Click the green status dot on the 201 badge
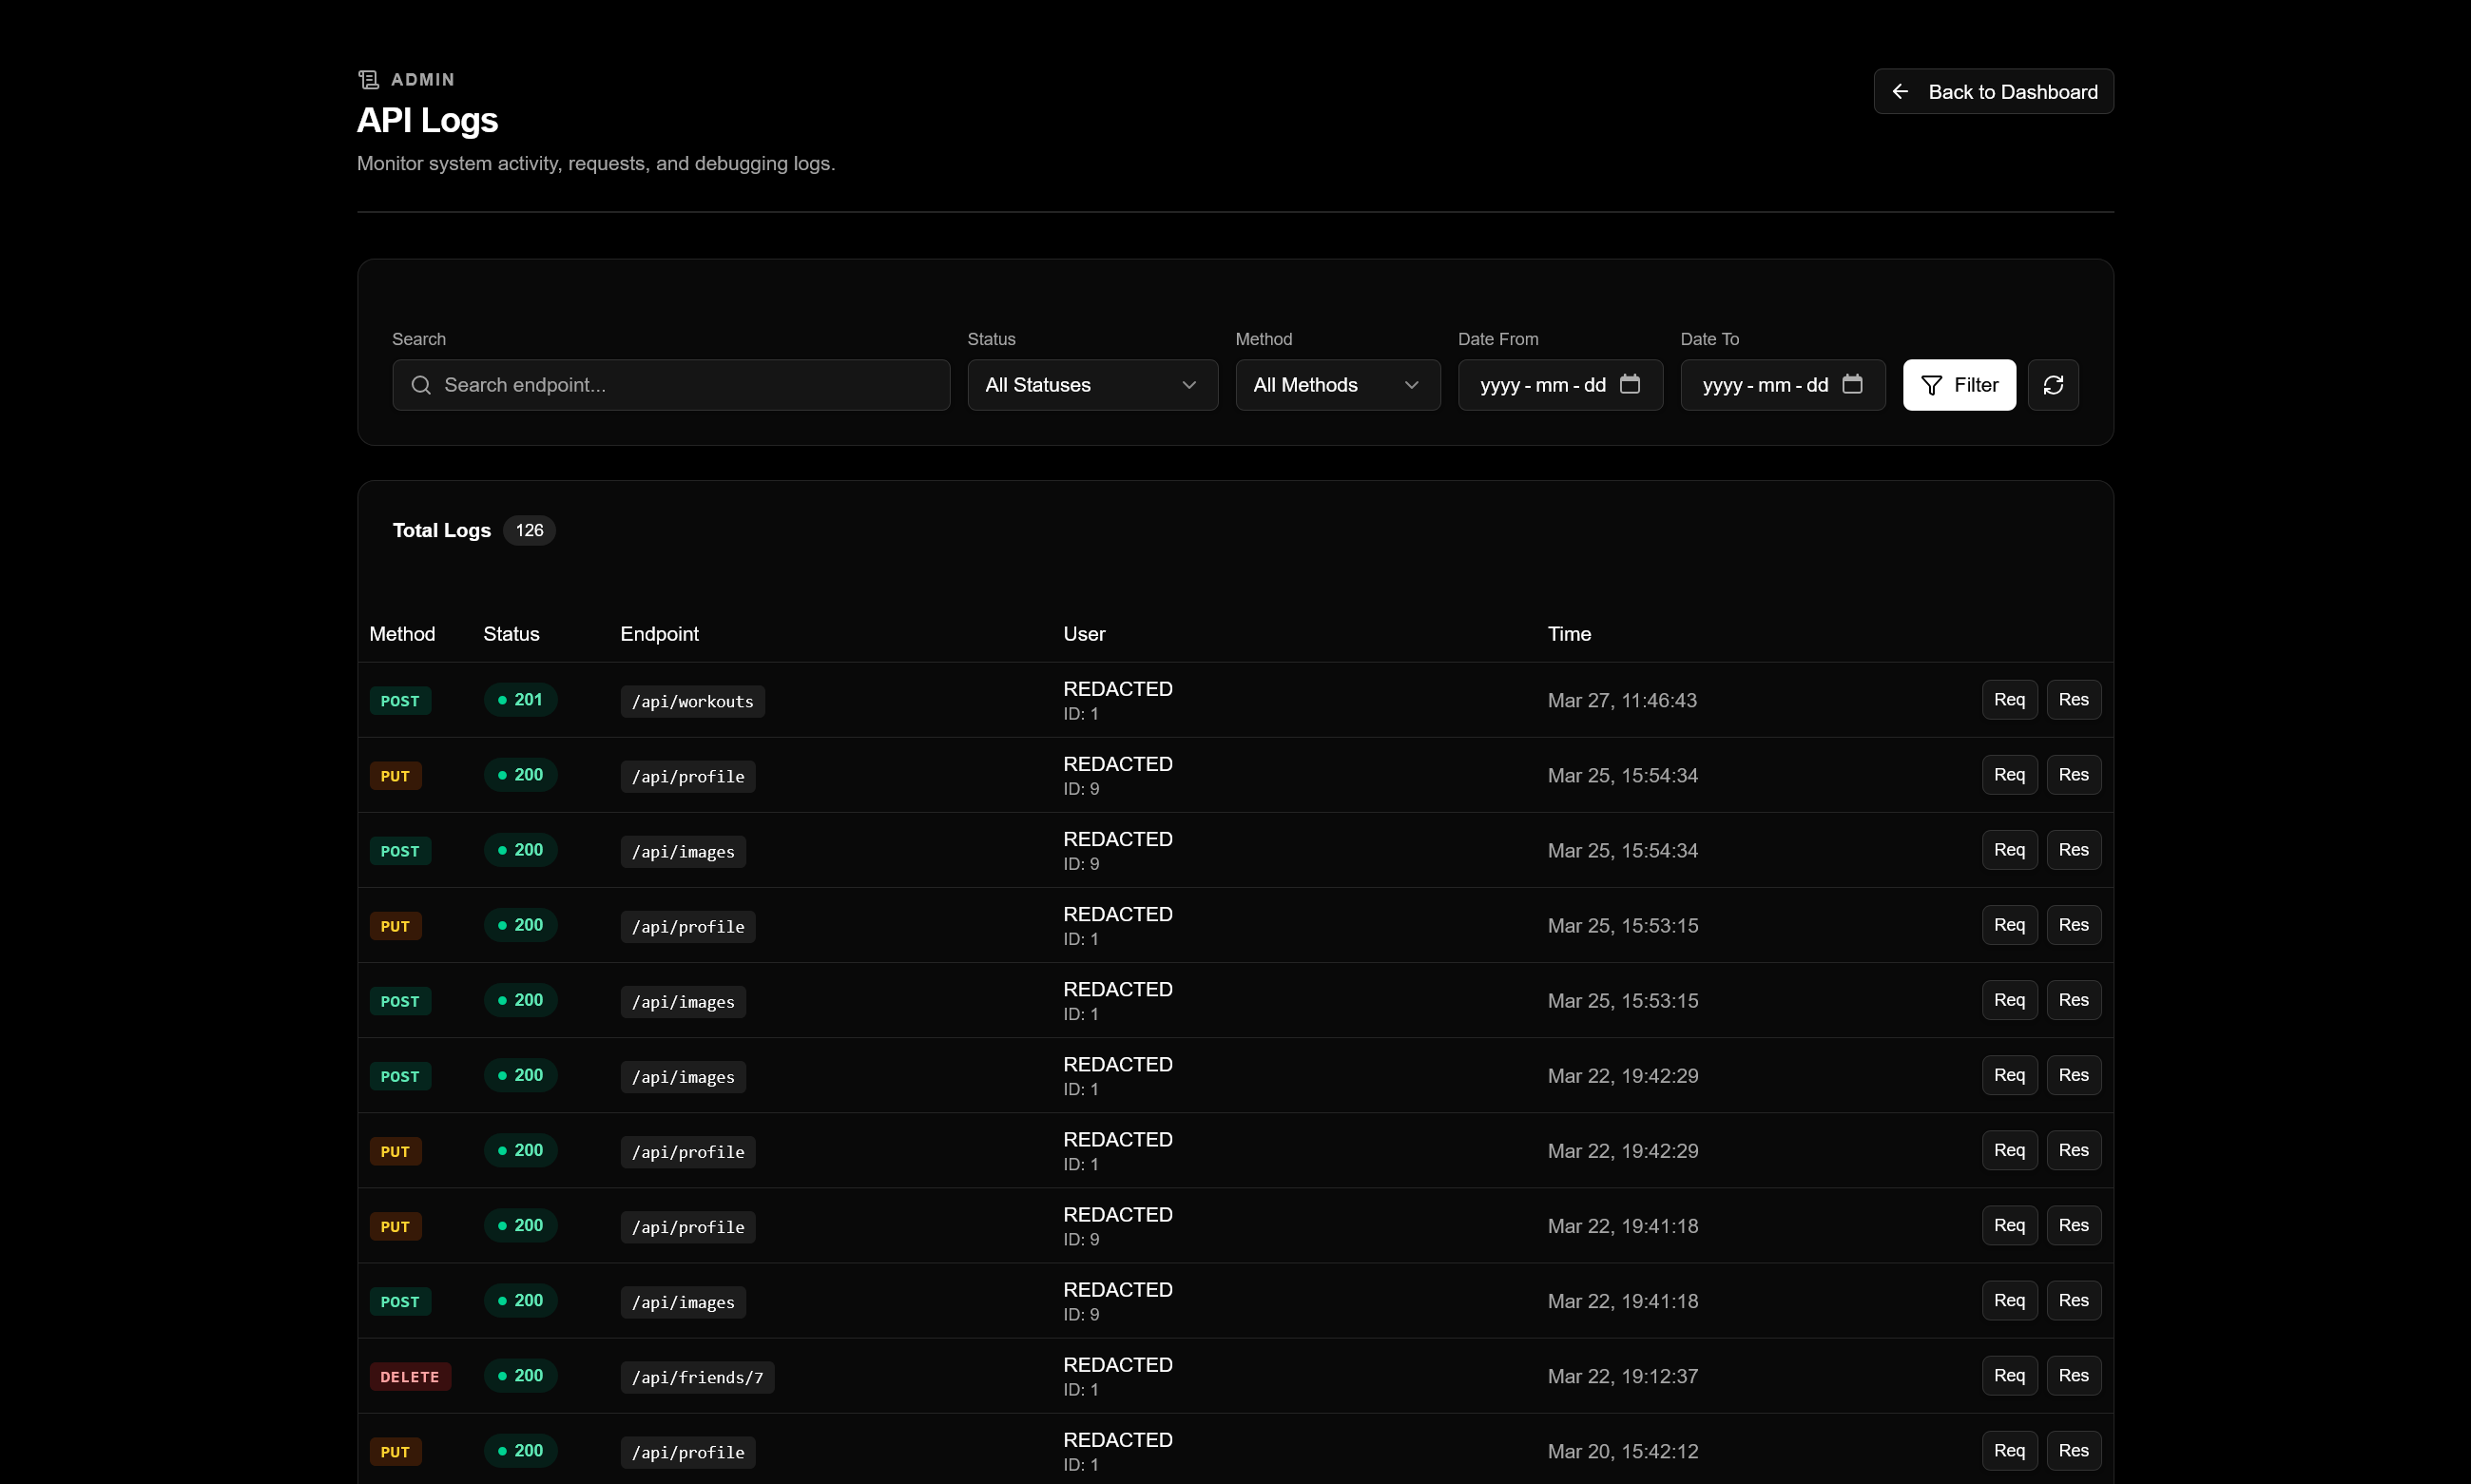This screenshot has height=1484, width=2471. pos(504,700)
